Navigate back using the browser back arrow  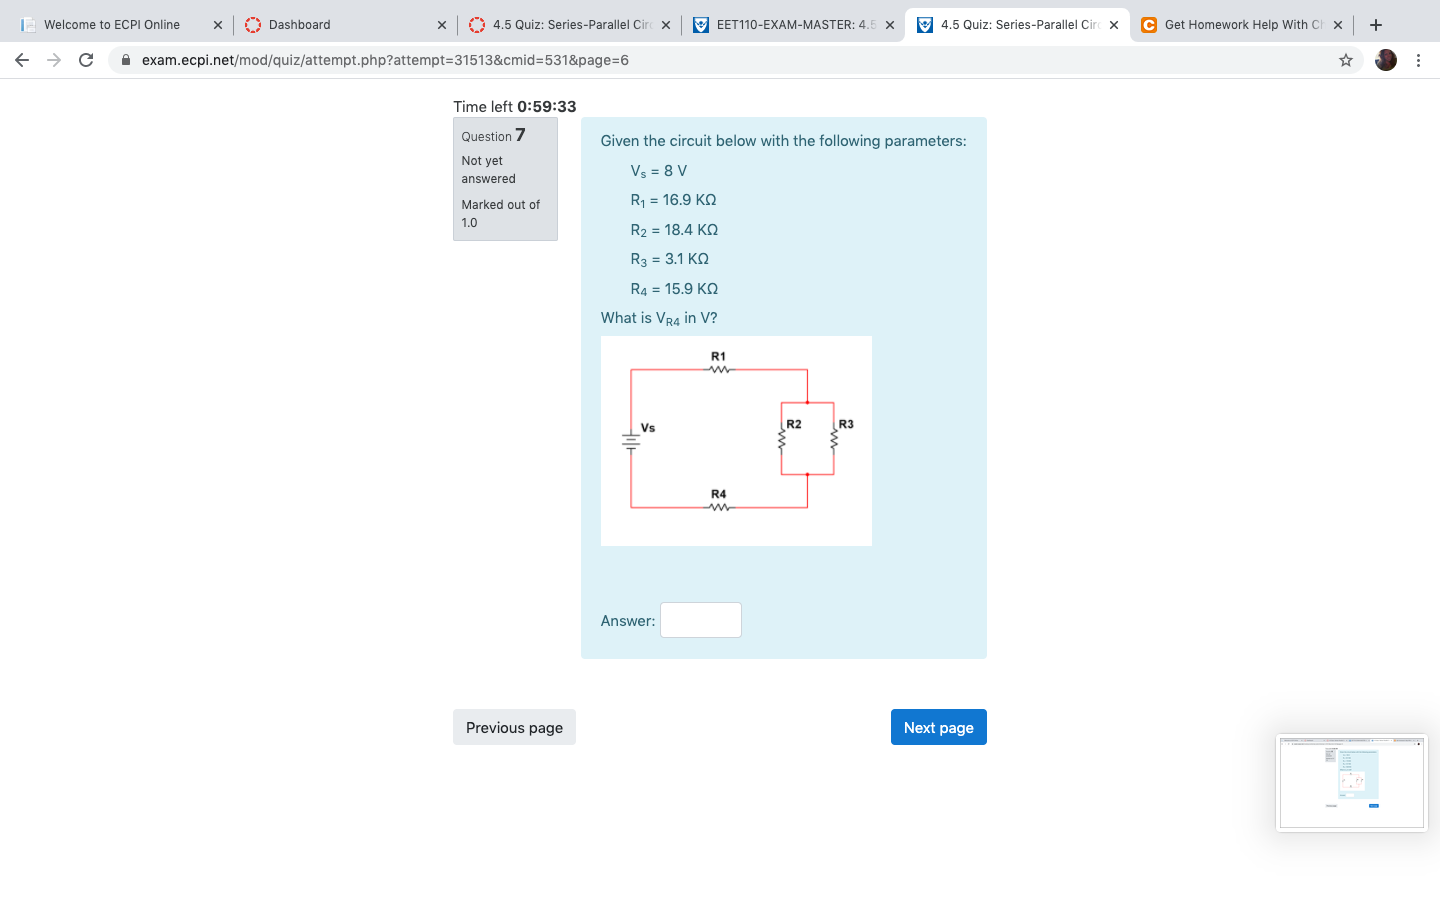pyautogui.click(x=22, y=60)
